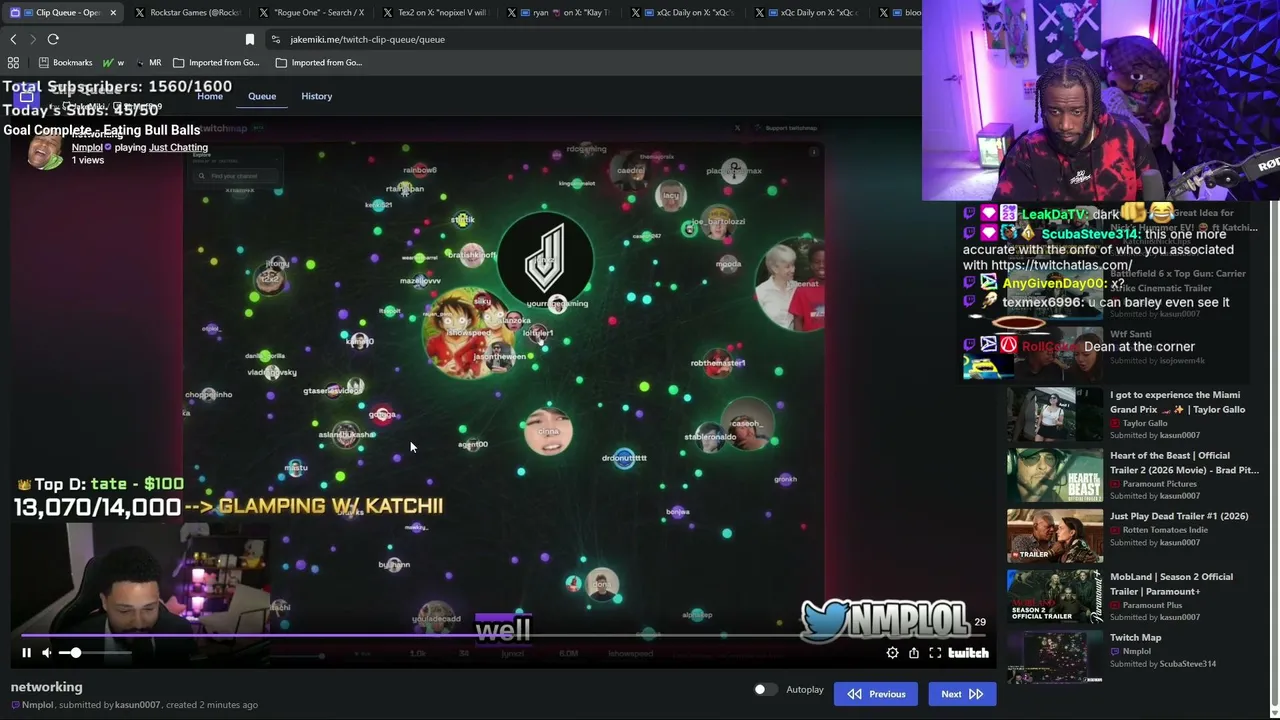Viewport: 1280px width, 720px height.
Task: Reload the page with the refresh icon
Action: pyautogui.click(x=53, y=39)
